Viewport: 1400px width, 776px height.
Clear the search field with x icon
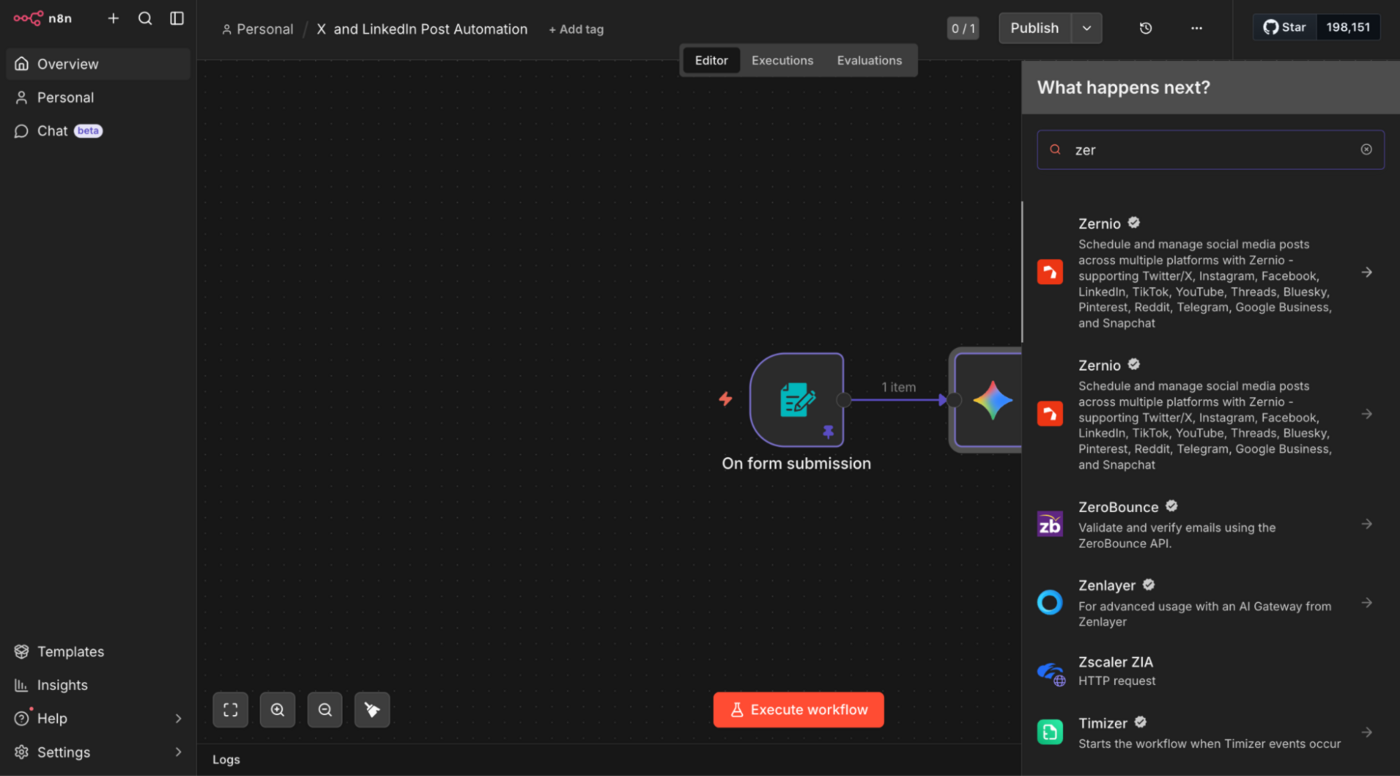point(1366,150)
